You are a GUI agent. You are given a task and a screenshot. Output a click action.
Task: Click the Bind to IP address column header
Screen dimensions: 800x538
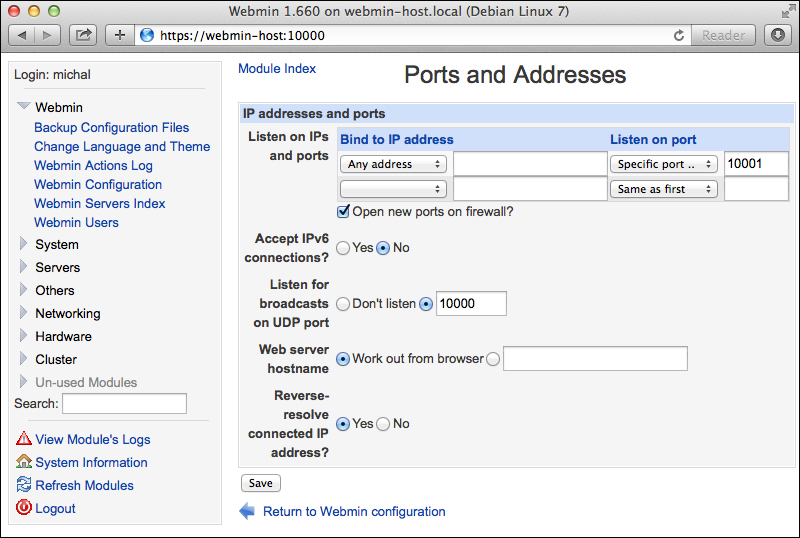396,139
